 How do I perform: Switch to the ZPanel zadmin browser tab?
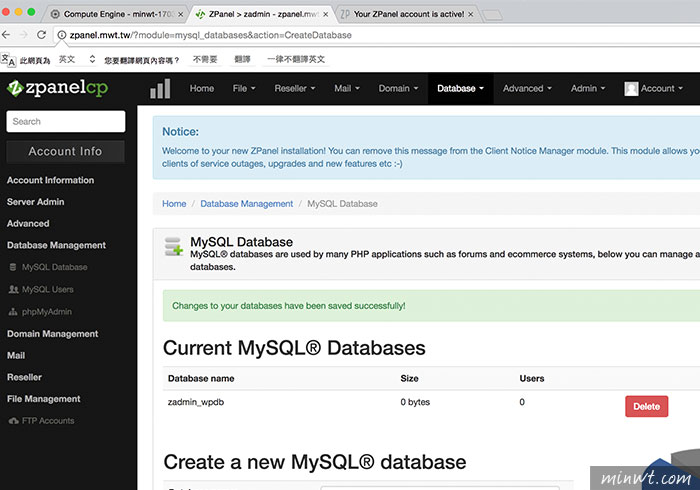click(263, 14)
